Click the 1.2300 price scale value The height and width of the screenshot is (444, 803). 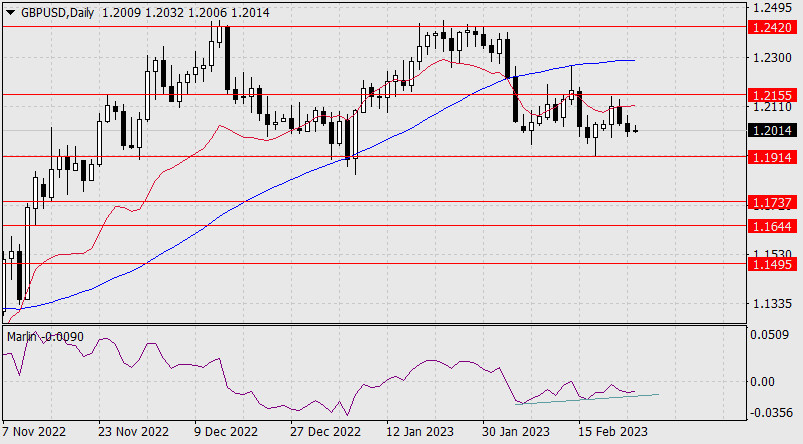pos(772,58)
